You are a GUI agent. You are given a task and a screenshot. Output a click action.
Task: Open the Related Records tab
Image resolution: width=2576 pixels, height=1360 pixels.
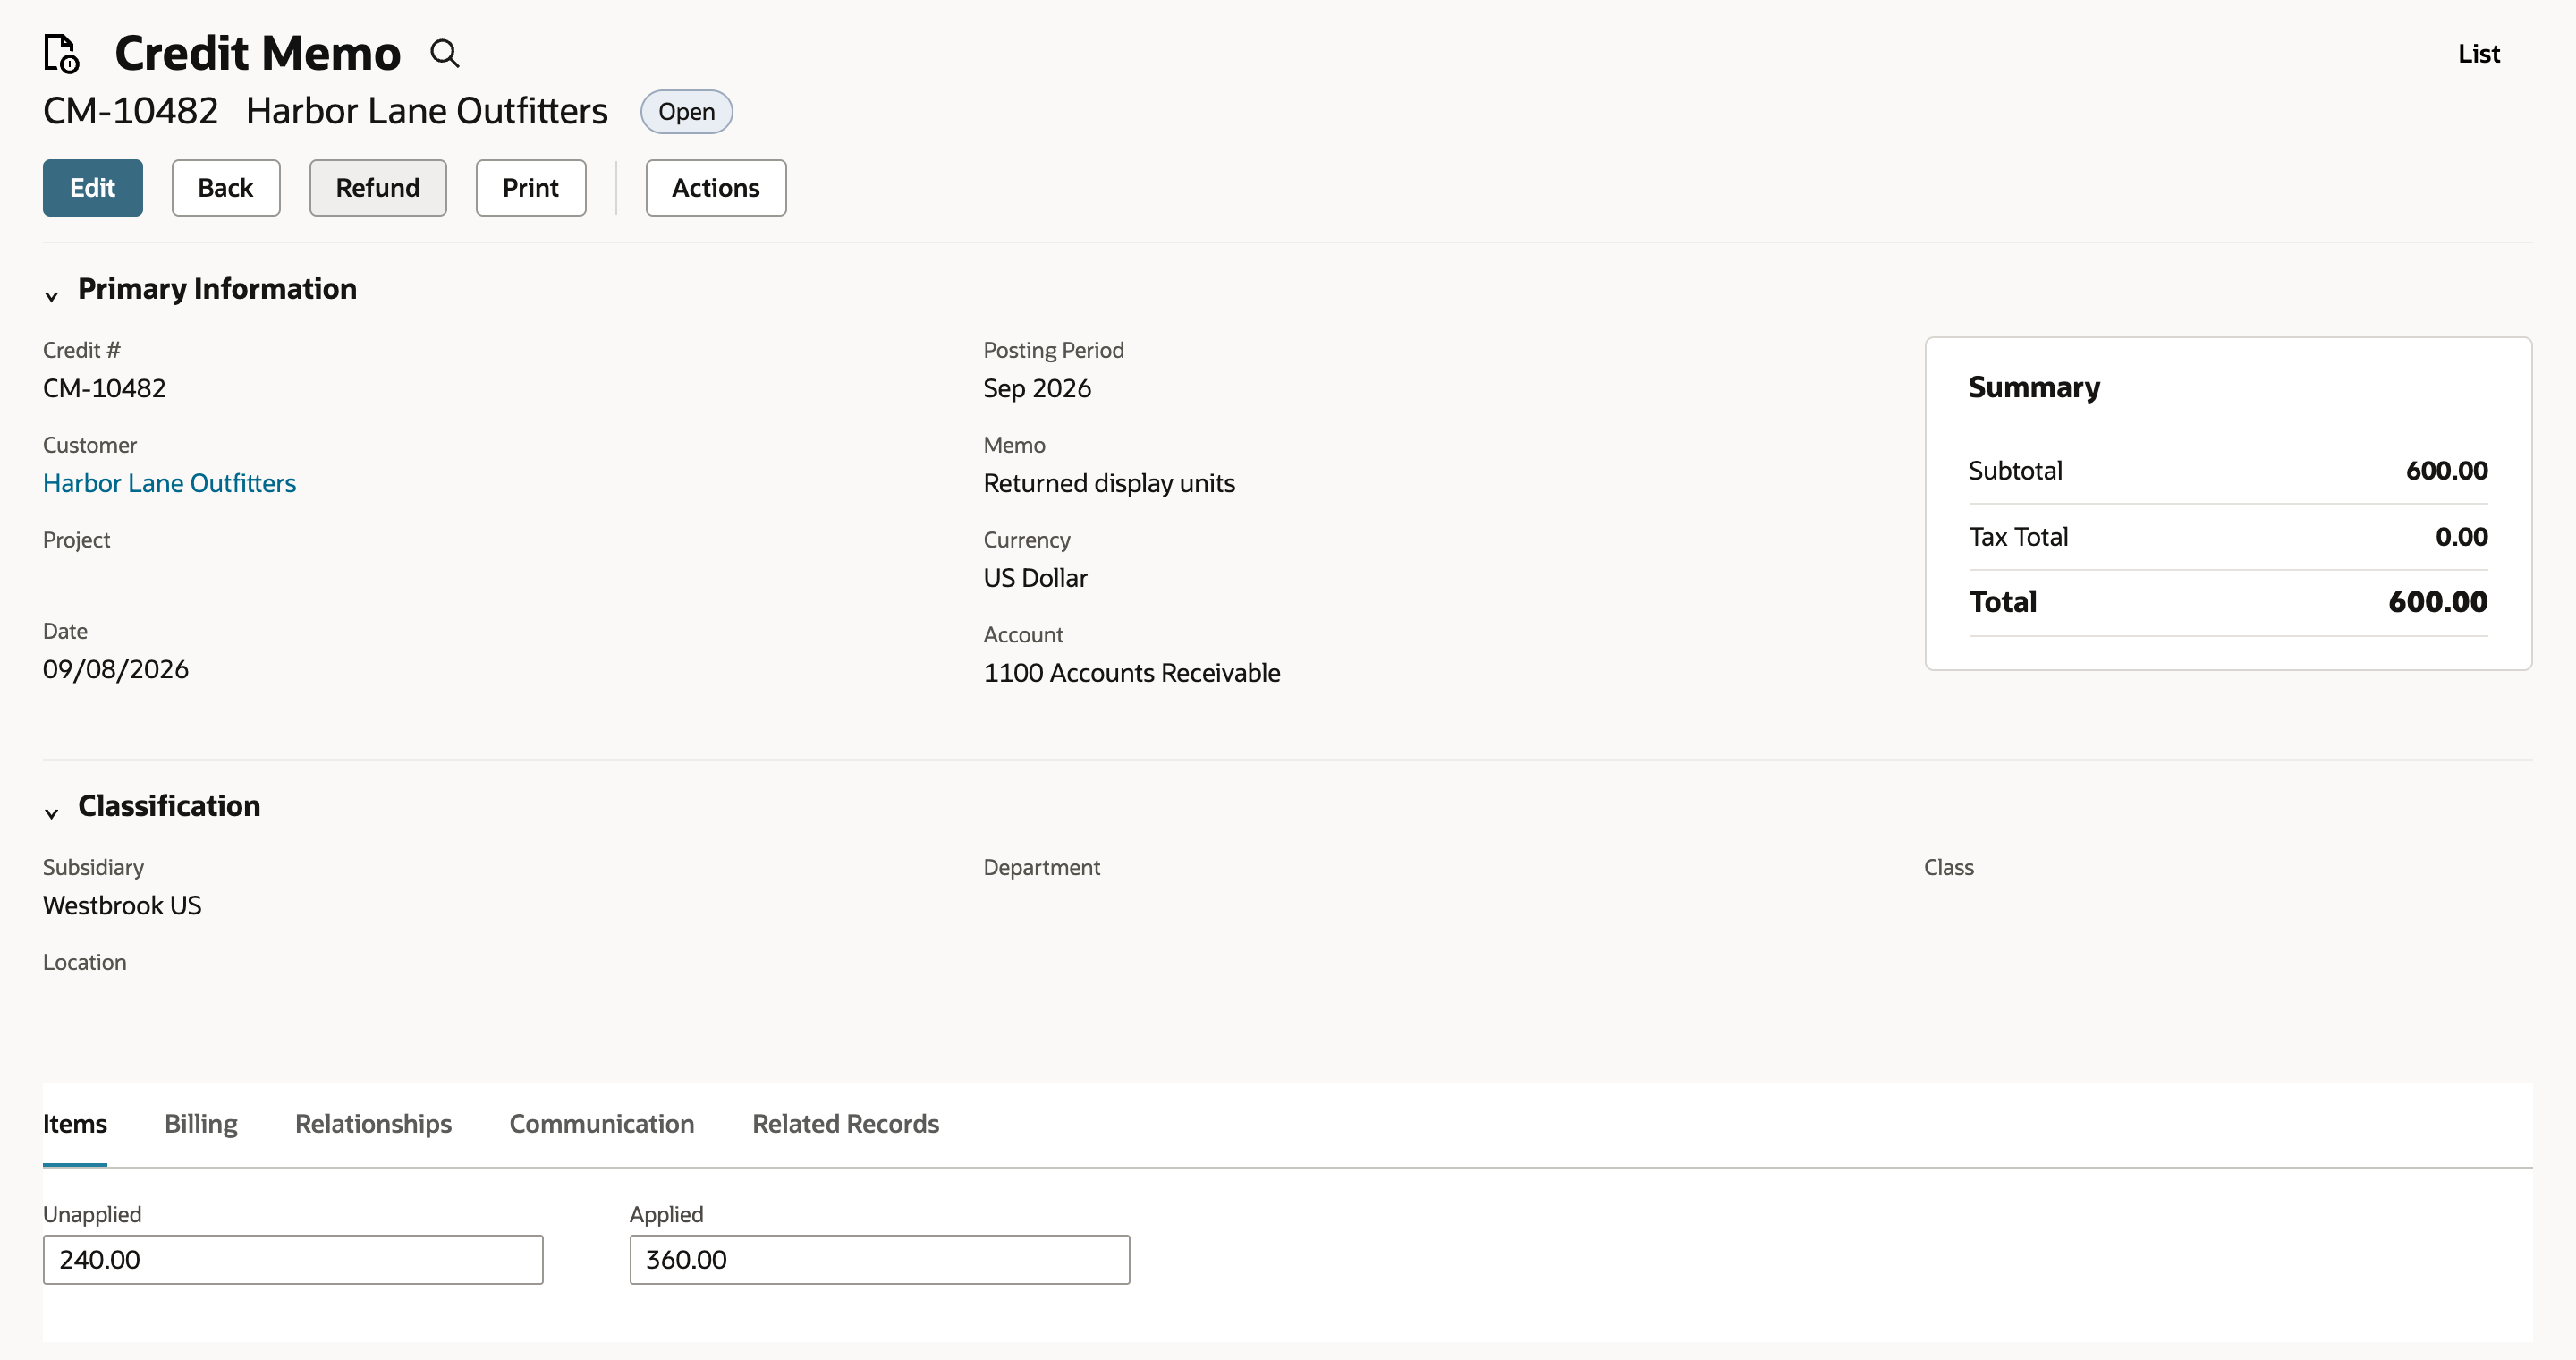[x=846, y=1124]
